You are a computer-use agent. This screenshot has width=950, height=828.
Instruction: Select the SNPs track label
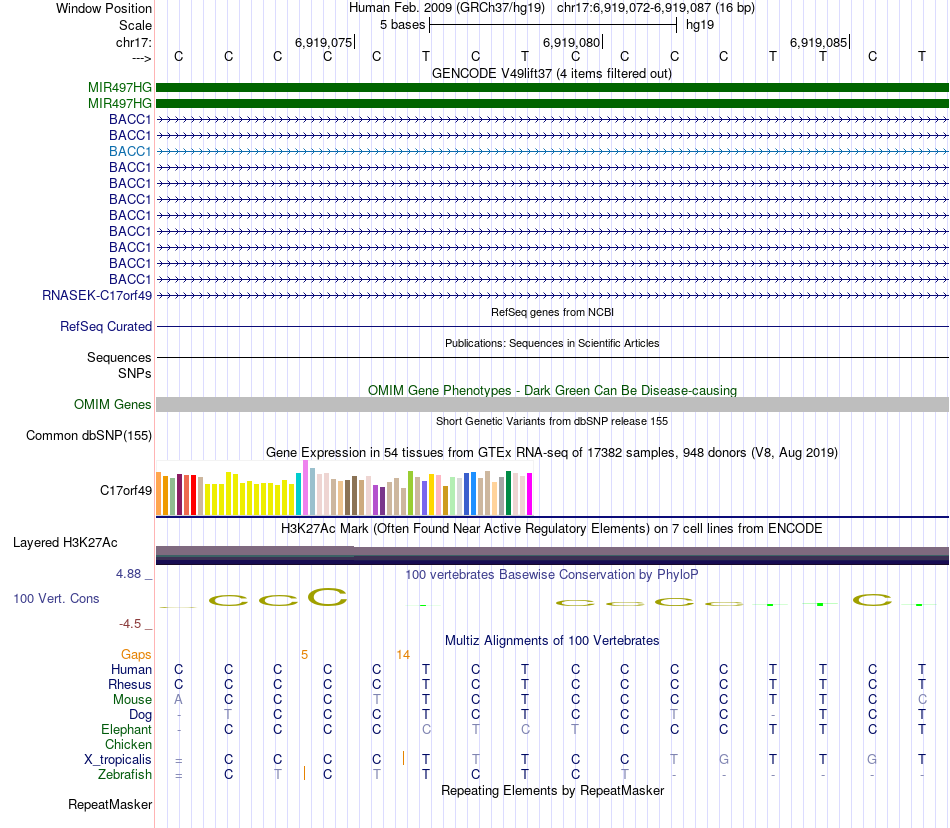pos(135,373)
